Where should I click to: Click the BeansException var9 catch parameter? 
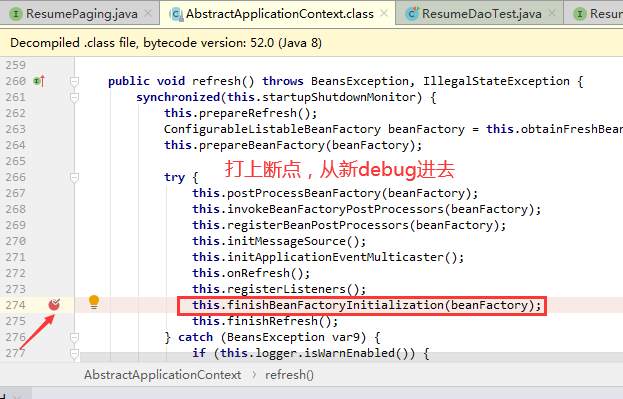[x=296, y=337]
